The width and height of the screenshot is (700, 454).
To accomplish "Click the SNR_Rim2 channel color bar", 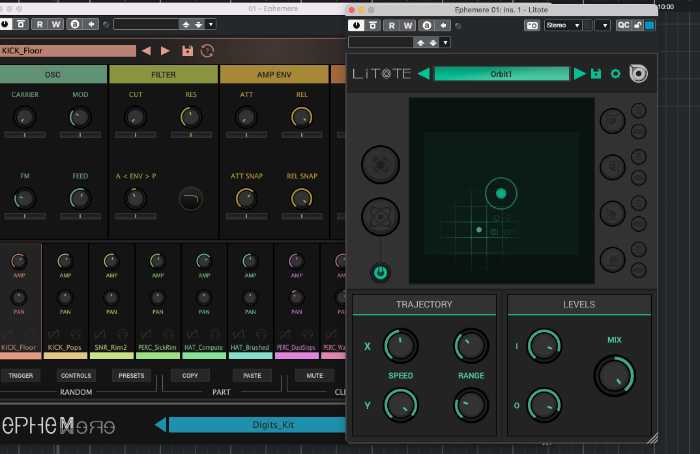I will (112, 356).
